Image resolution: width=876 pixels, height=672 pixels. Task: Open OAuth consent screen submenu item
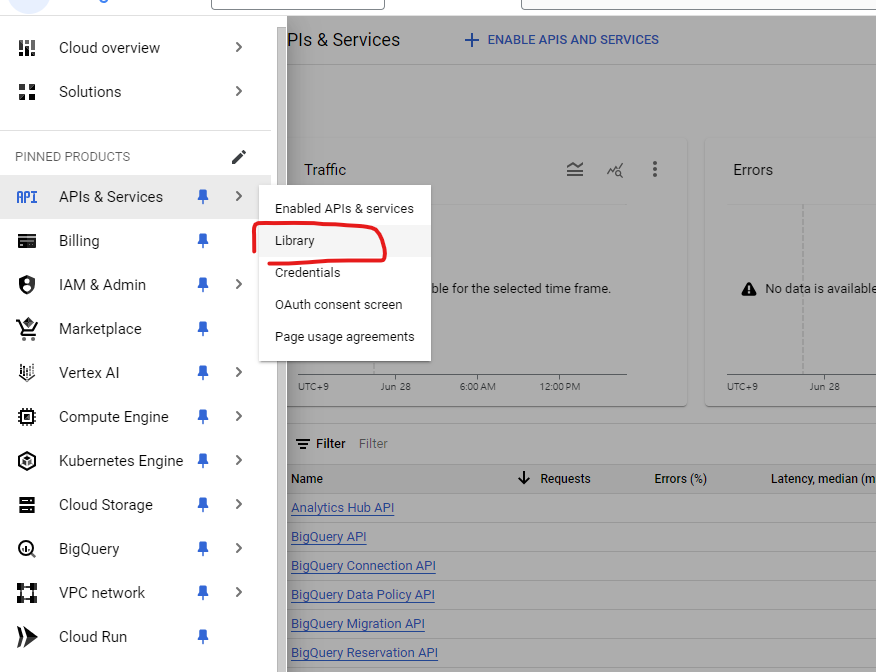coord(344,305)
